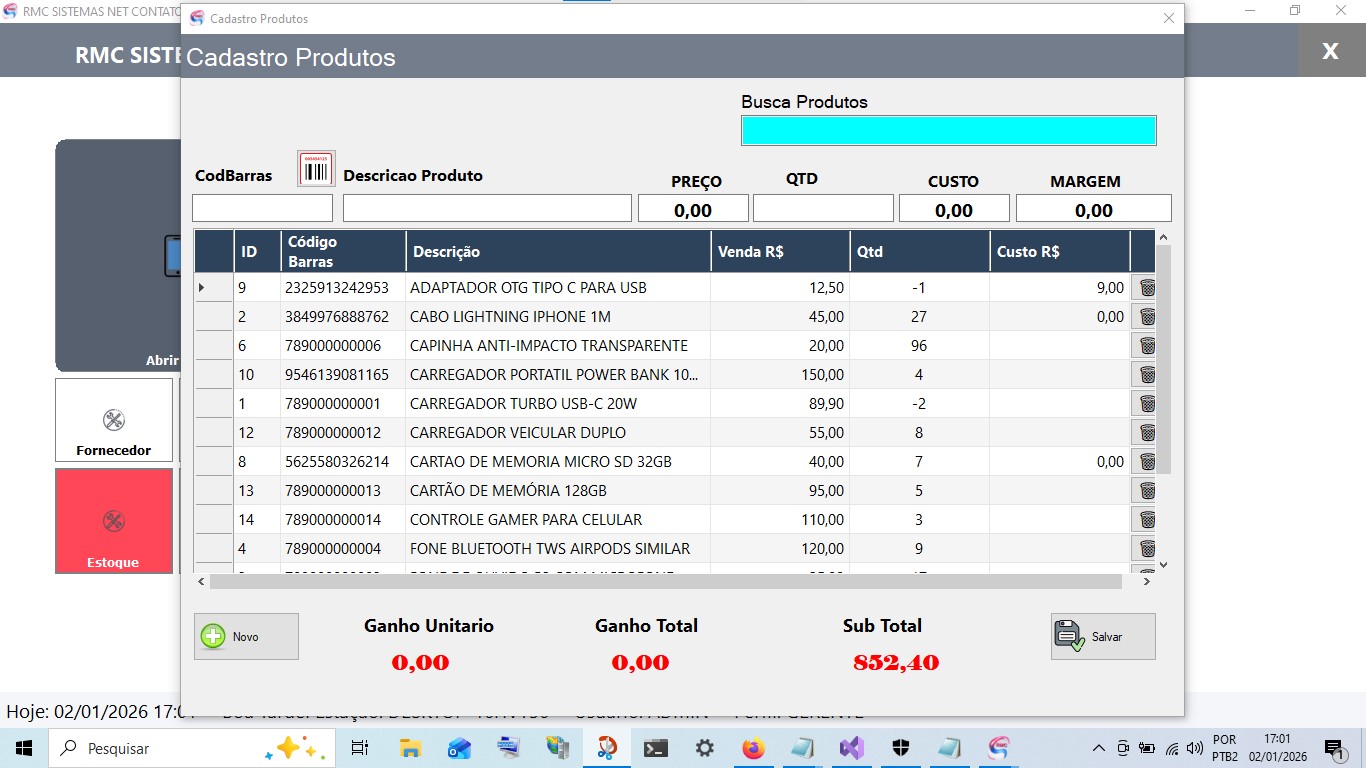Click trash icon for CABO LIGHTNING IPHONE 1M

click(1147, 317)
